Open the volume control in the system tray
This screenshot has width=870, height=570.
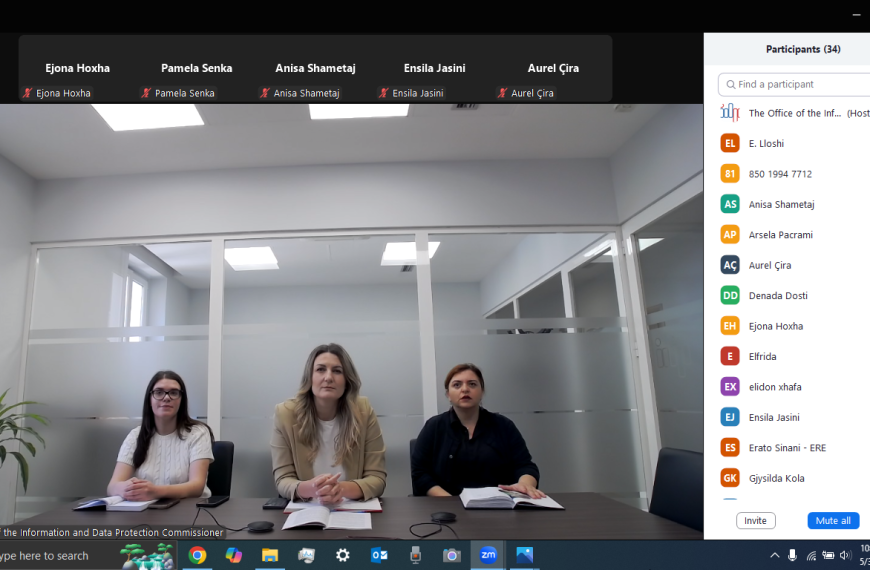point(845,555)
